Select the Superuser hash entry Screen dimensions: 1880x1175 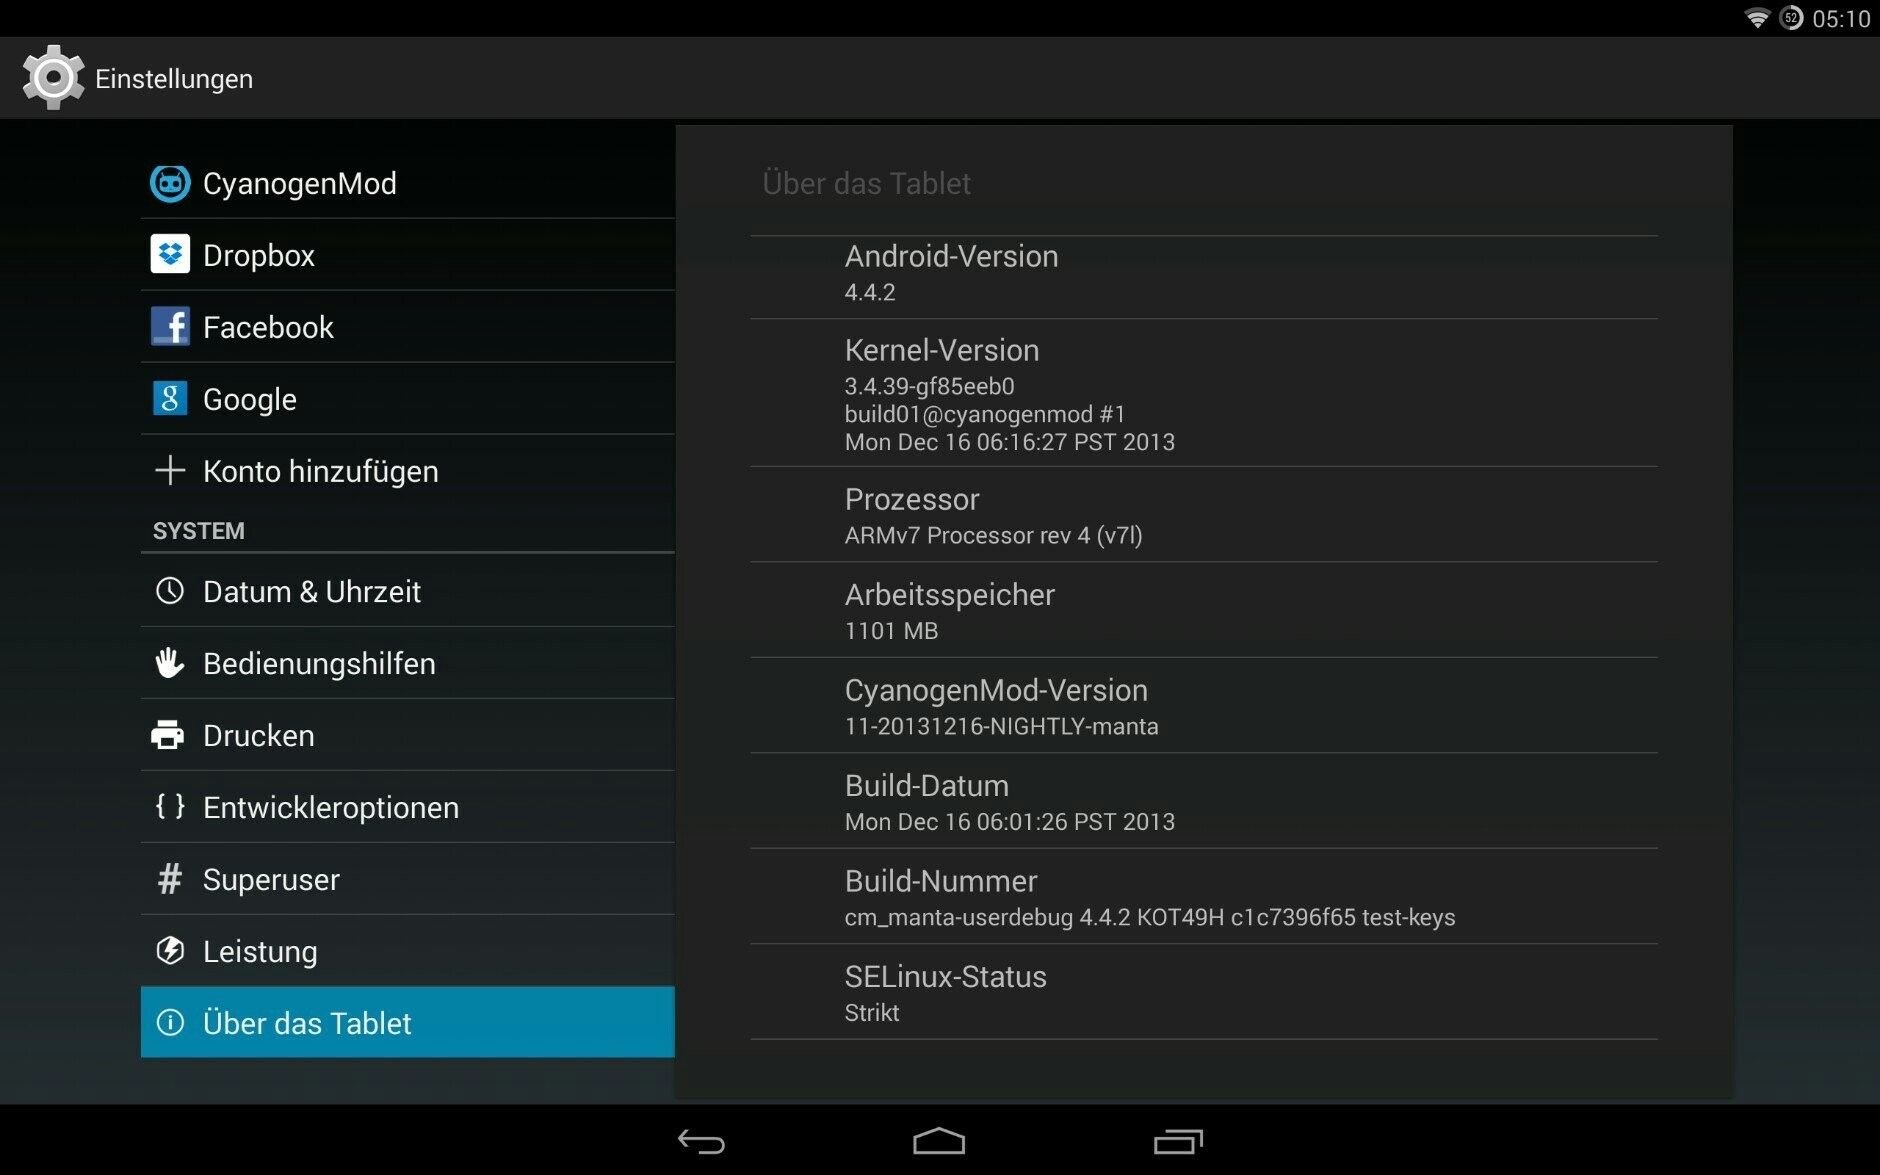click(408, 879)
